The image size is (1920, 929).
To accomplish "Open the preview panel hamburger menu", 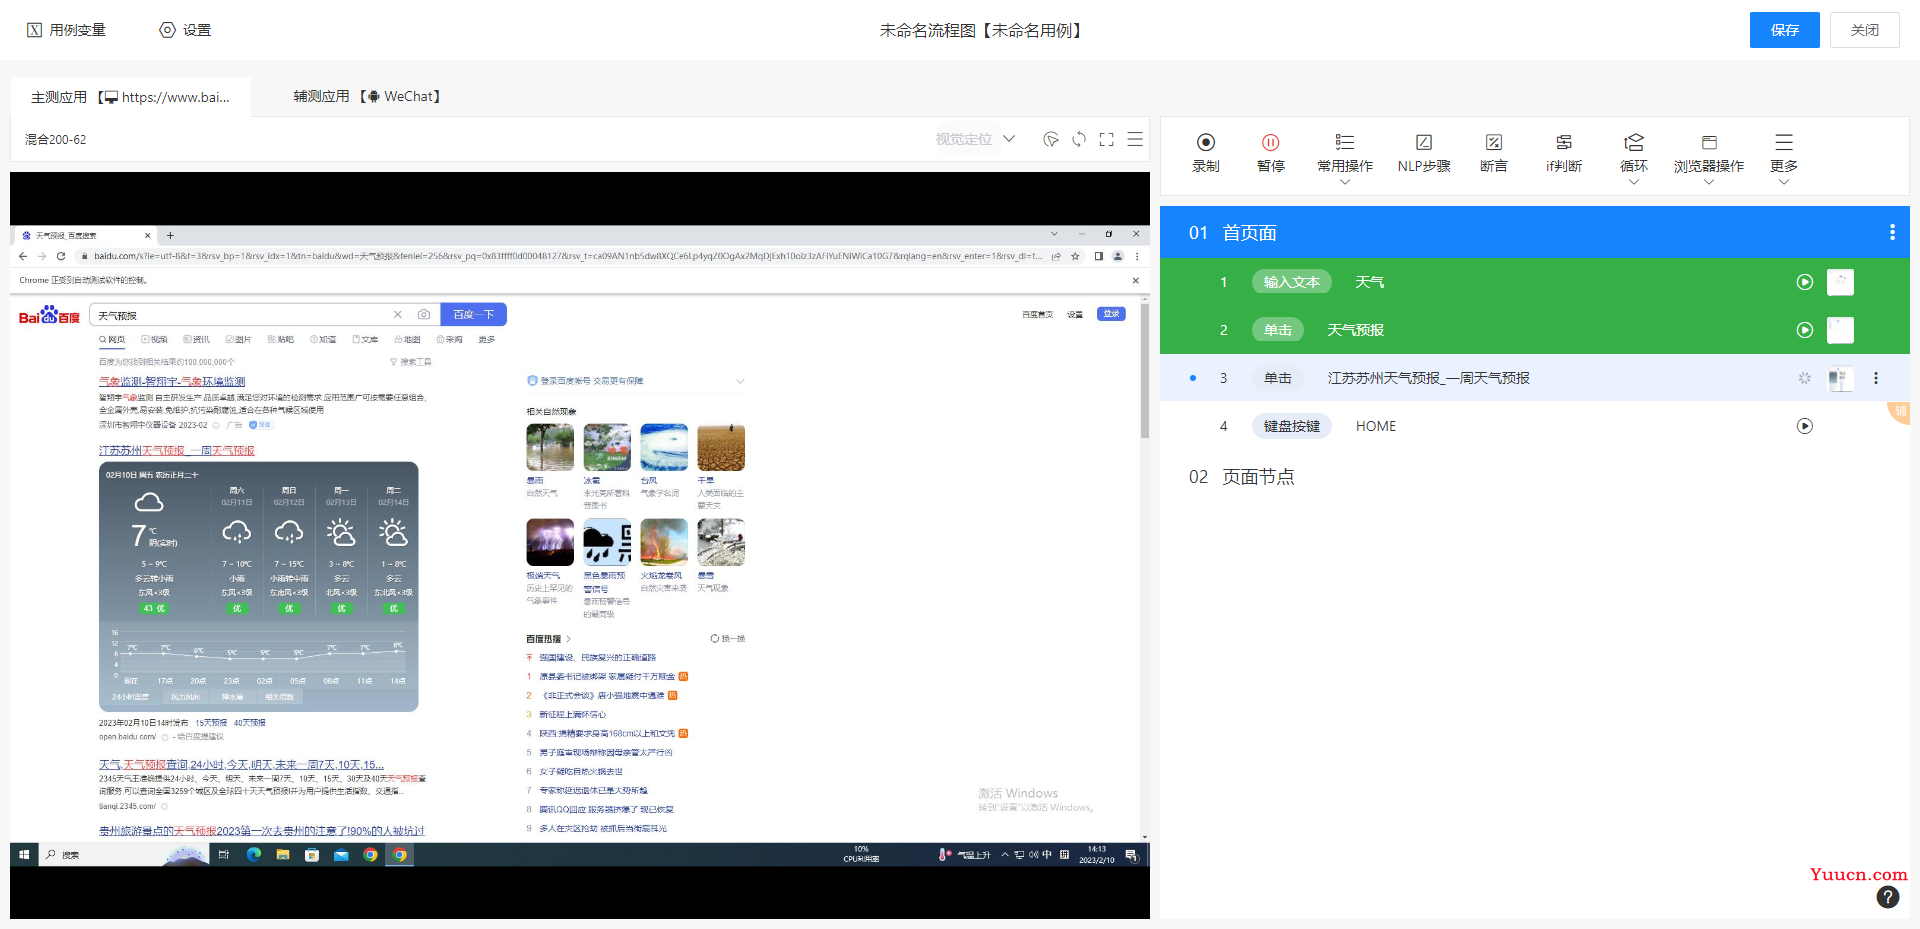I will tap(1135, 139).
